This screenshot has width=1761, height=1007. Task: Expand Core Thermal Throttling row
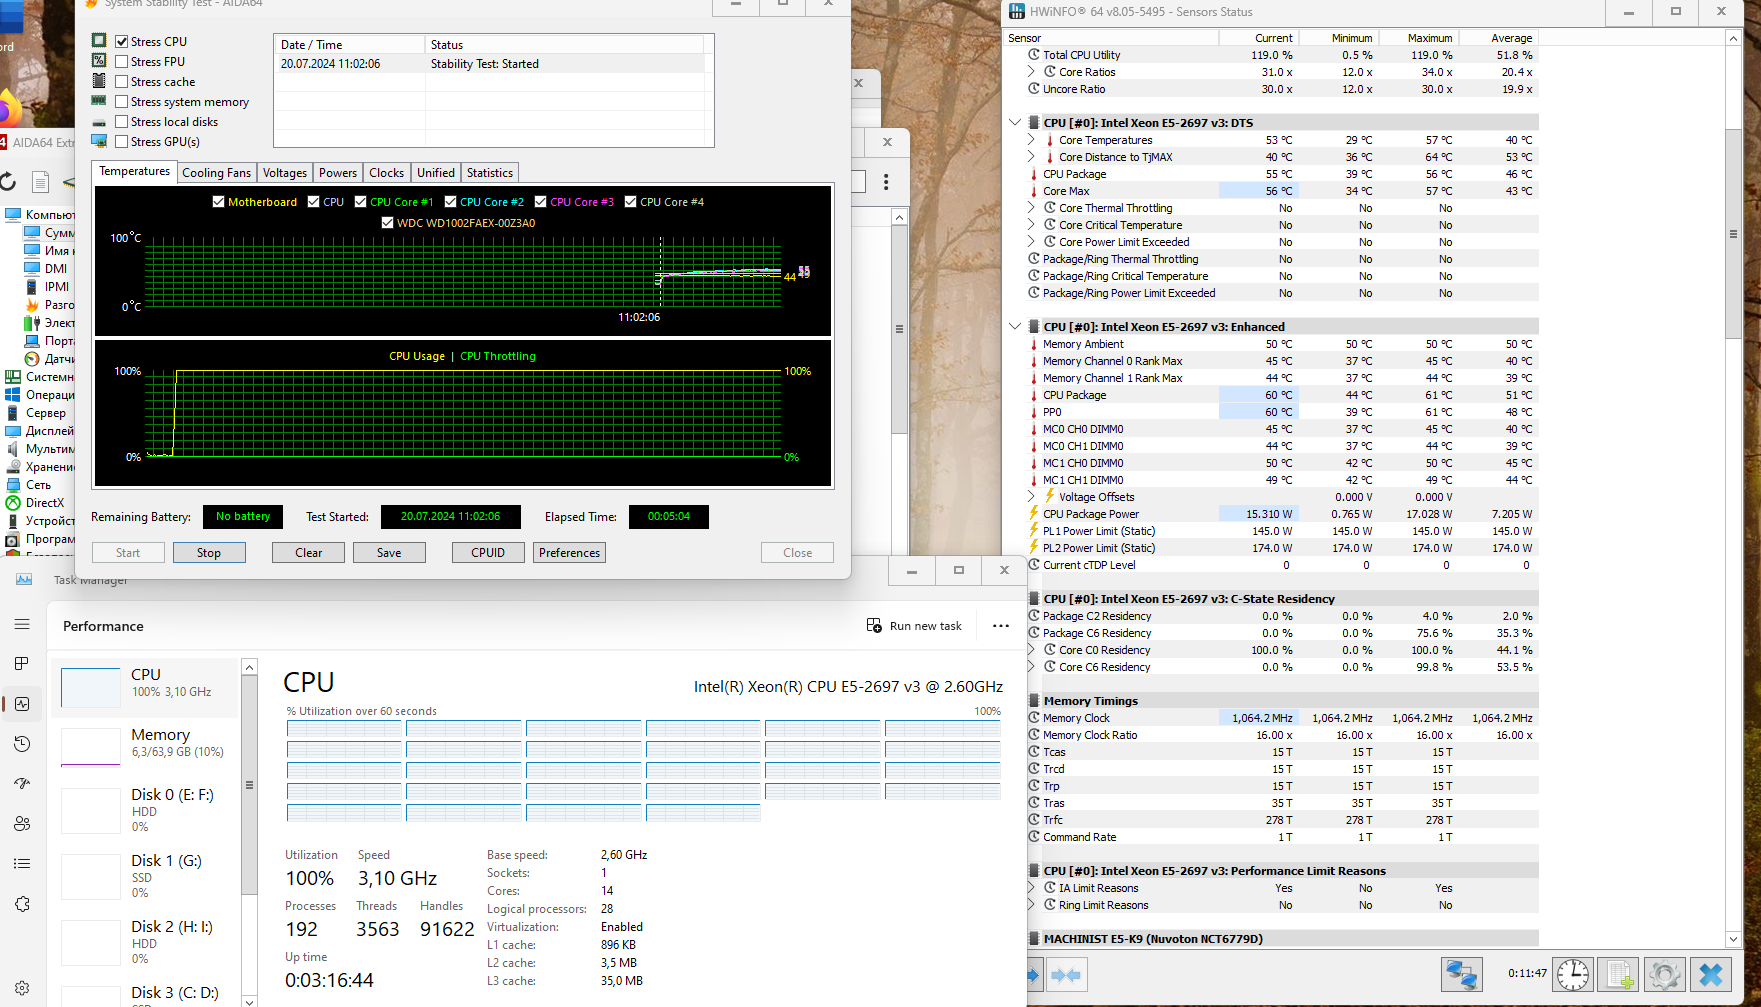click(1031, 208)
